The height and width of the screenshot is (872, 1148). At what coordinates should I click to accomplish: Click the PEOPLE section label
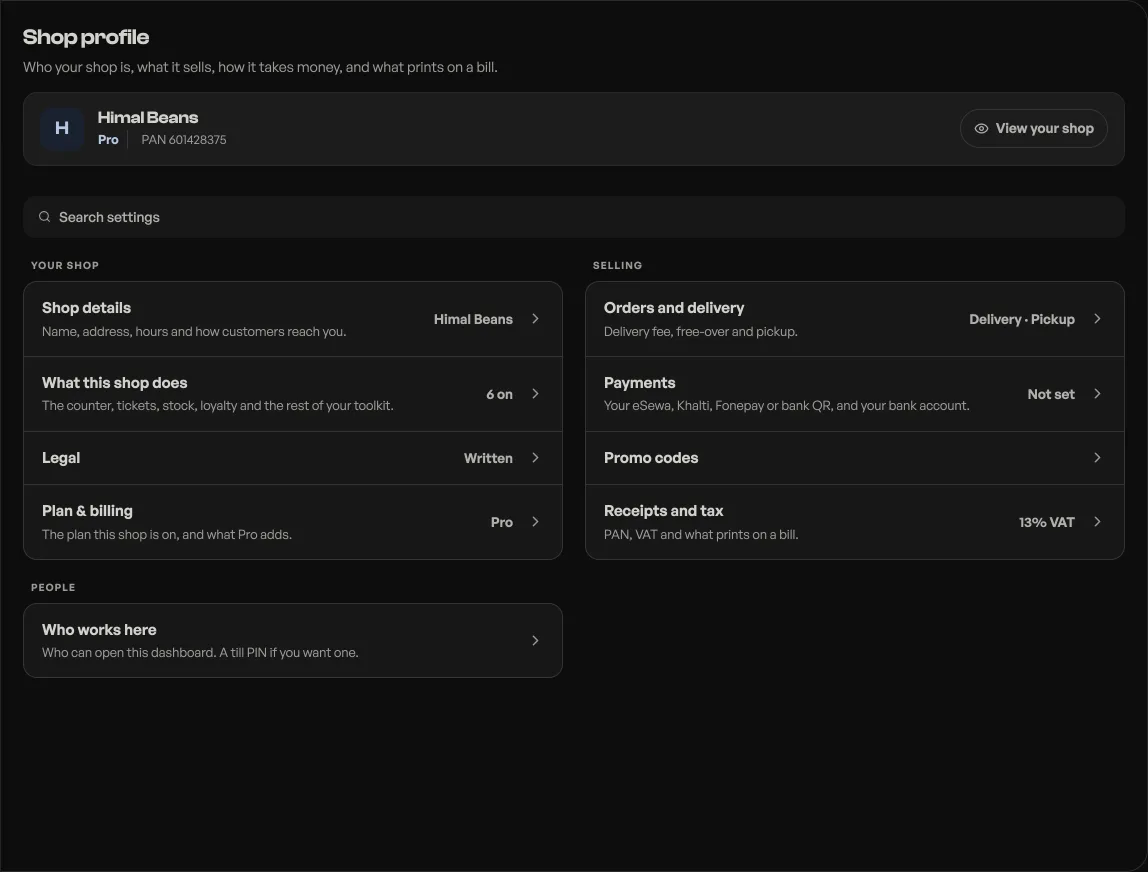pos(53,587)
